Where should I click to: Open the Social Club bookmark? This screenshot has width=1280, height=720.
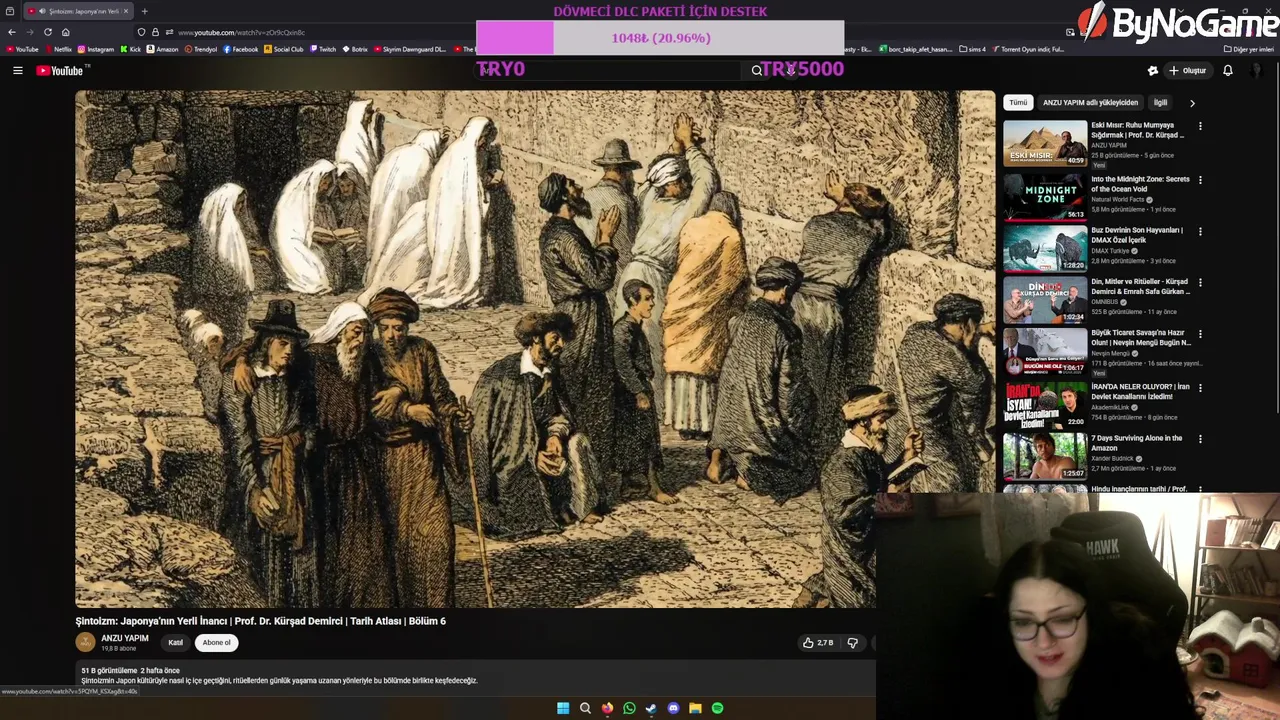point(284,49)
